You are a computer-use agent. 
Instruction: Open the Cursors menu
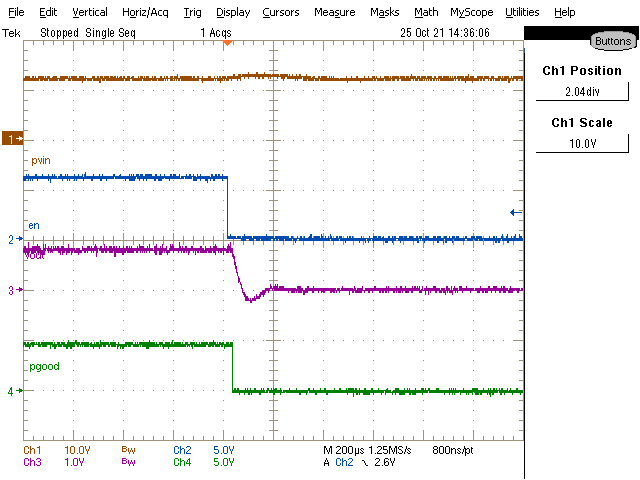[281, 12]
